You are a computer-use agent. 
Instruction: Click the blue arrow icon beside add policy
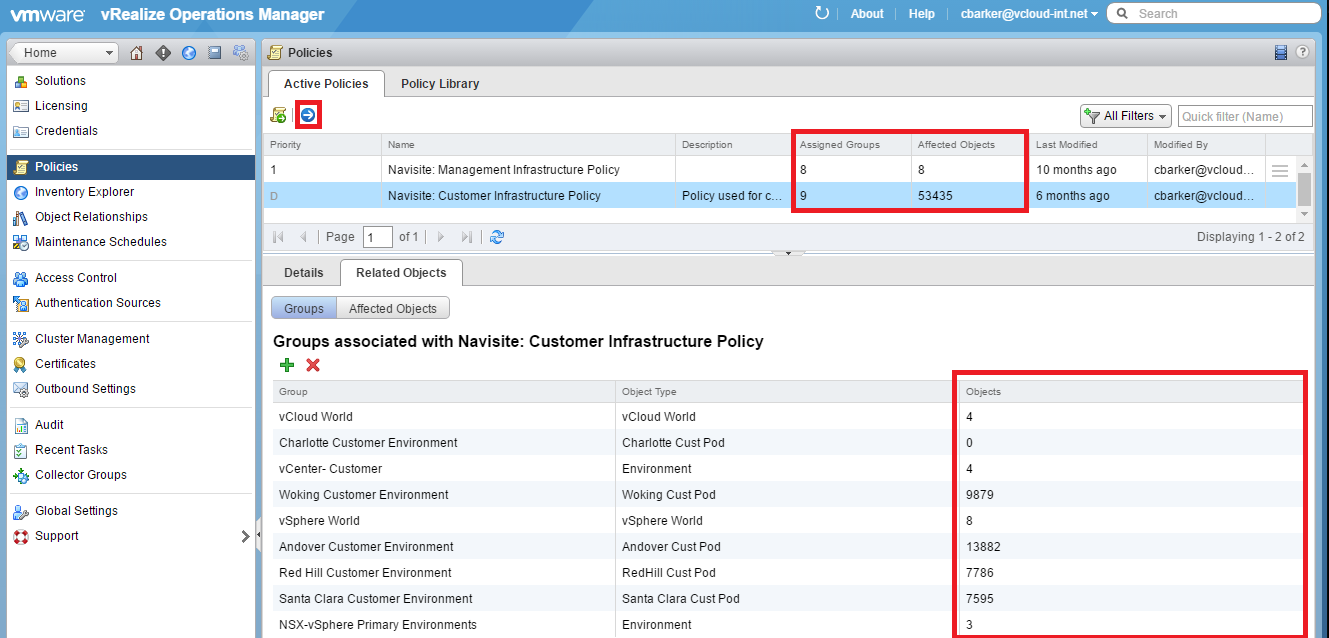(308, 116)
